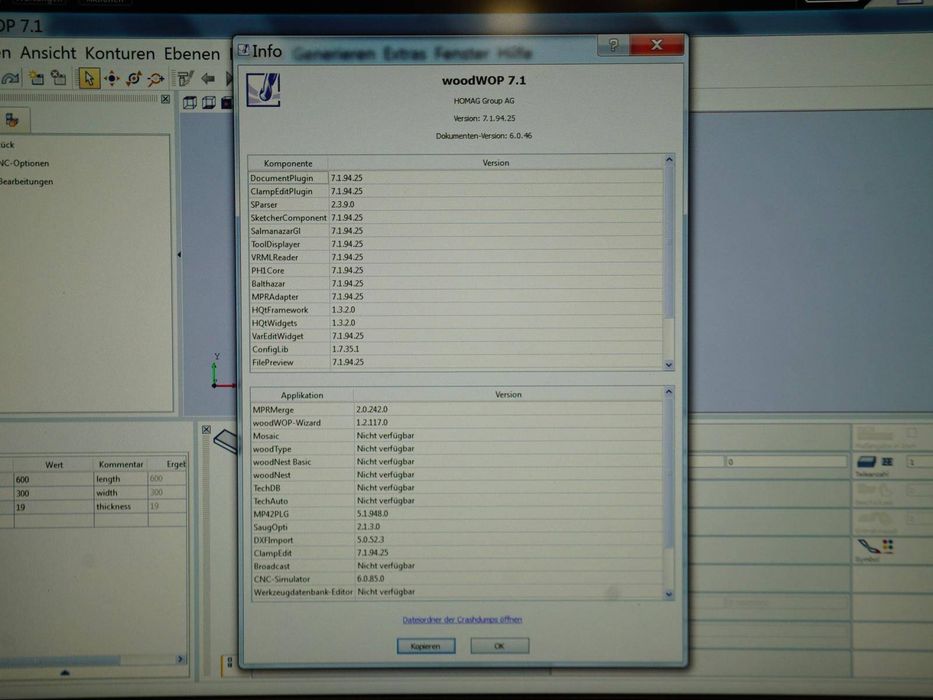Activate the pan view tool
This screenshot has height=700, width=933.
coord(111,78)
